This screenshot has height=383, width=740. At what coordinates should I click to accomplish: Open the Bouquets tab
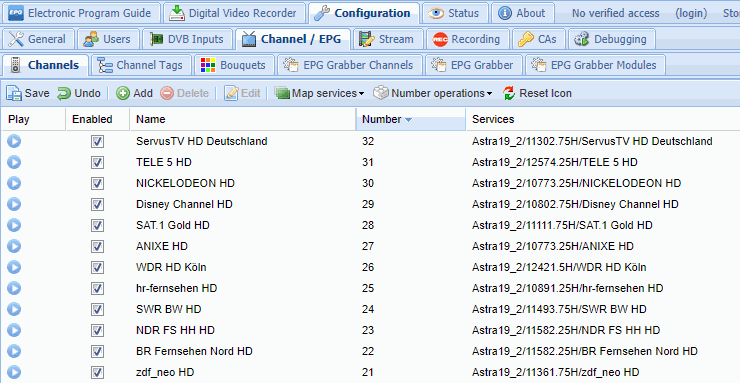click(234, 65)
